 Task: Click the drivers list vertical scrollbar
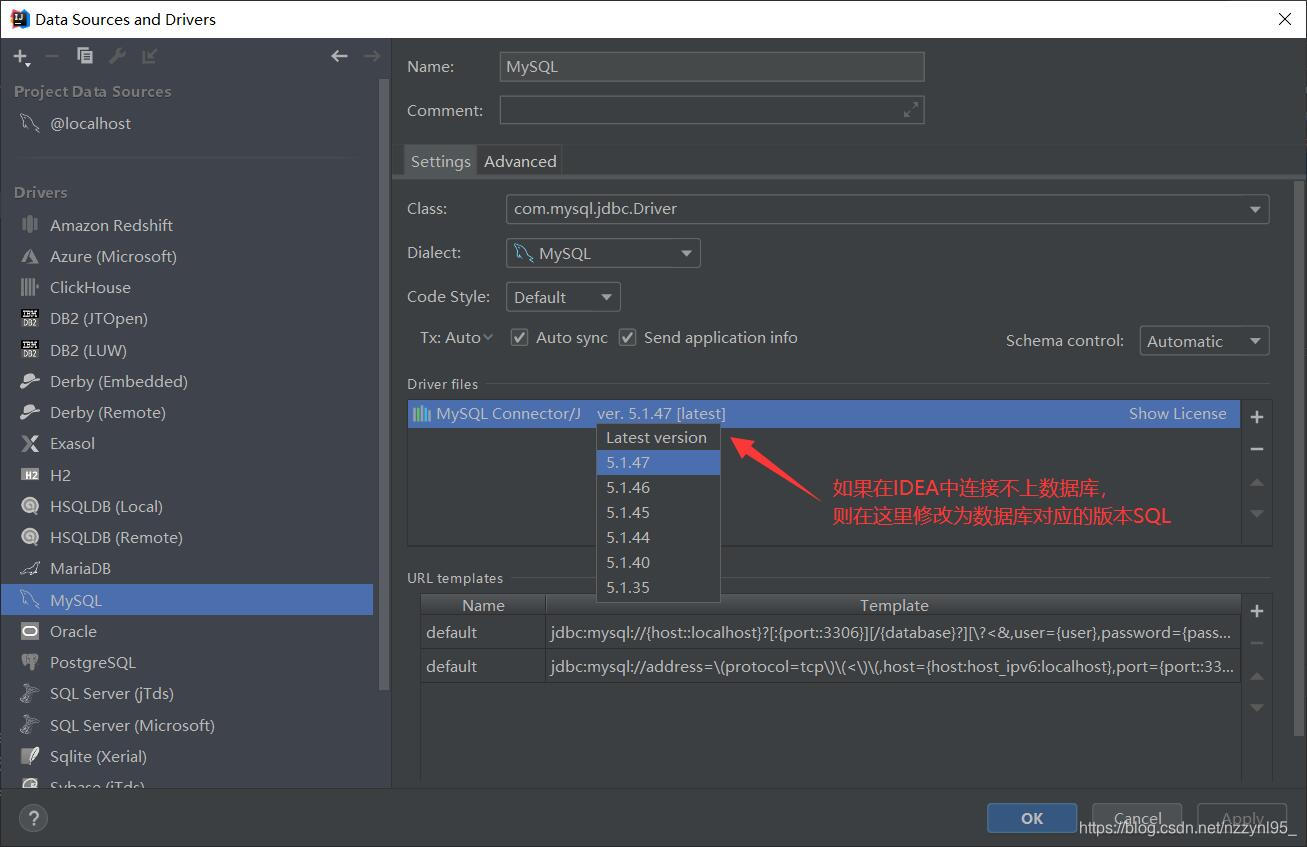[384, 385]
